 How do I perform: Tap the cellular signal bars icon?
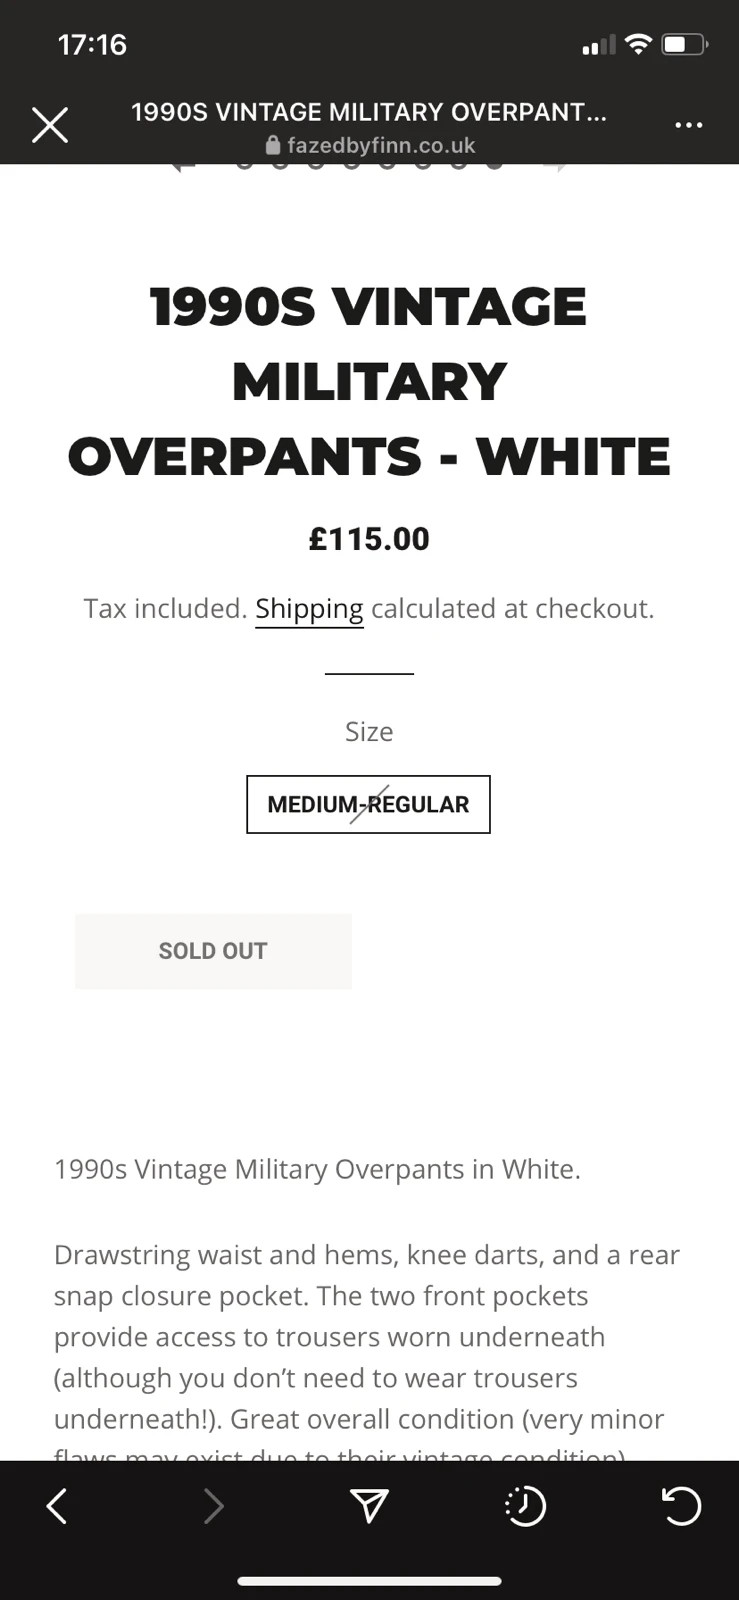[x=598, y=45]
